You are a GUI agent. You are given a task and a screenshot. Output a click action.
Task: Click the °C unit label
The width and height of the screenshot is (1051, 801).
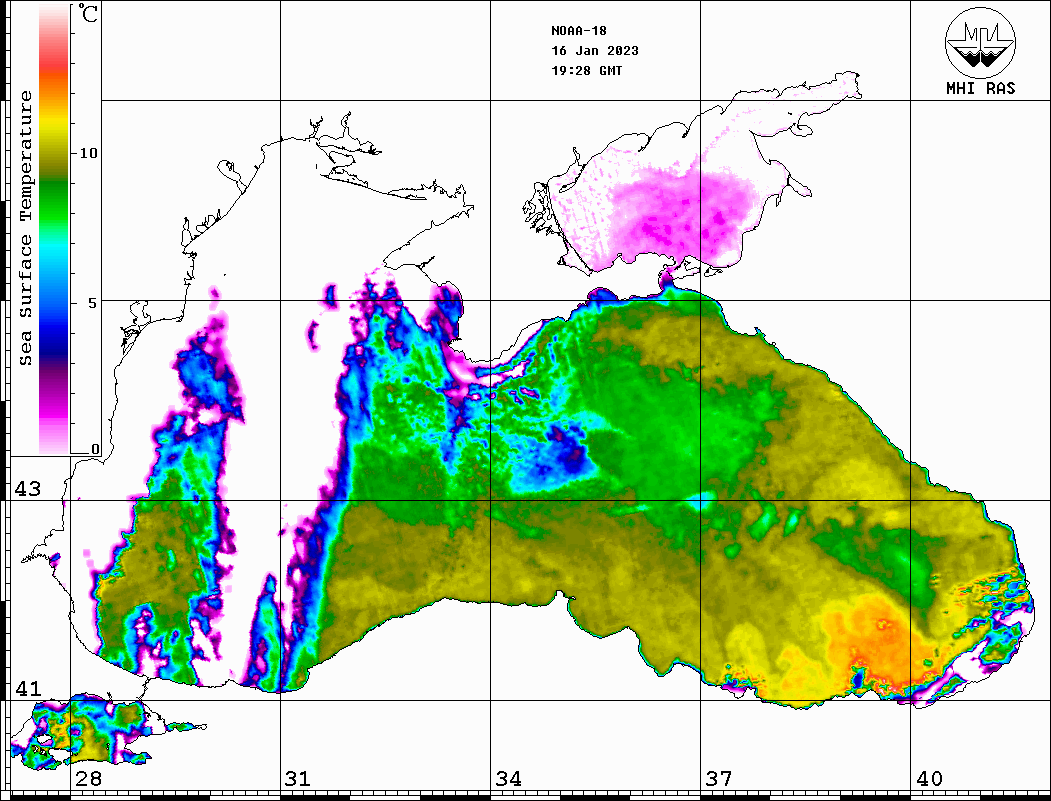pyautogui.click(x=88, y=13)
